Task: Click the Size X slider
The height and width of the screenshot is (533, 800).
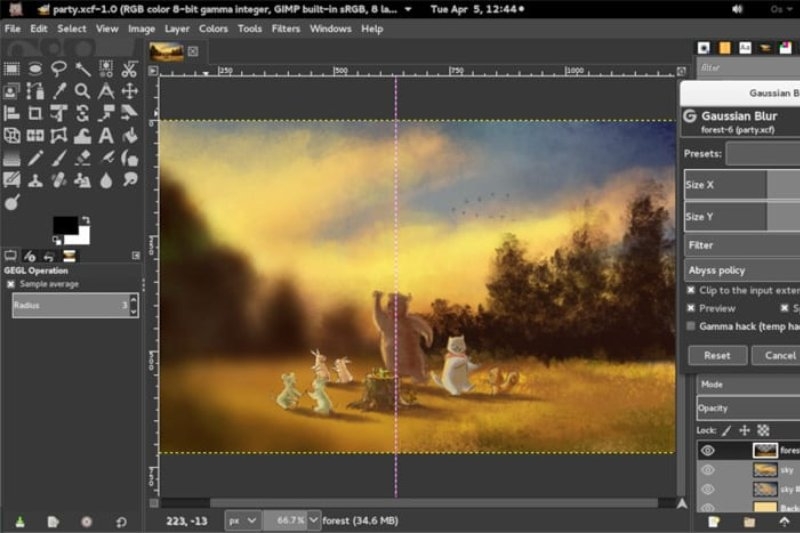Action: [742, 185]
